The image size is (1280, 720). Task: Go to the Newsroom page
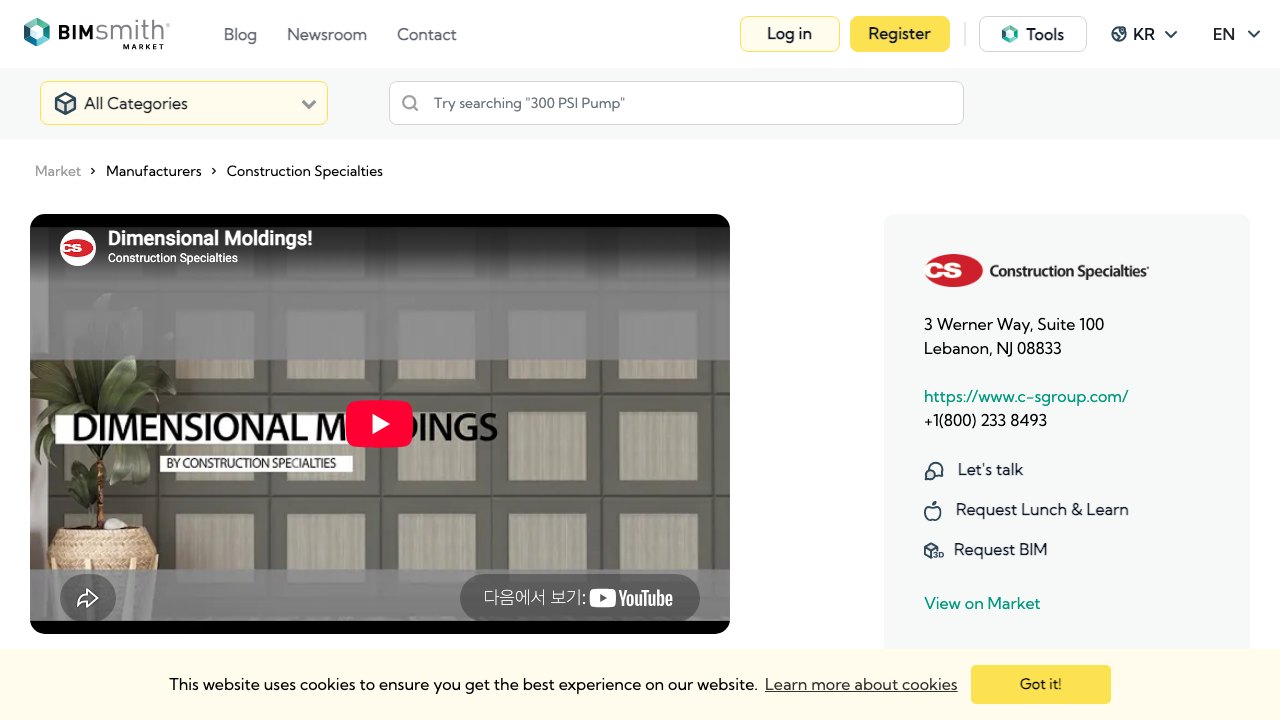pos(327,34)
